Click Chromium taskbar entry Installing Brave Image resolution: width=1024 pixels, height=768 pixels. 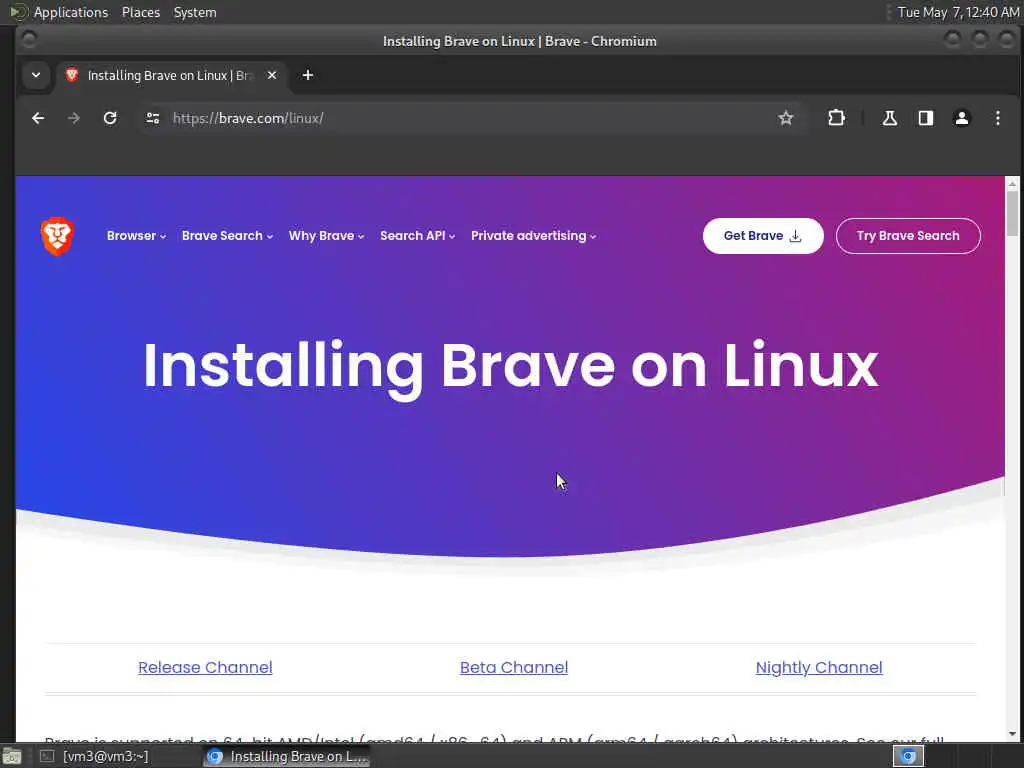tap(287, 756)
